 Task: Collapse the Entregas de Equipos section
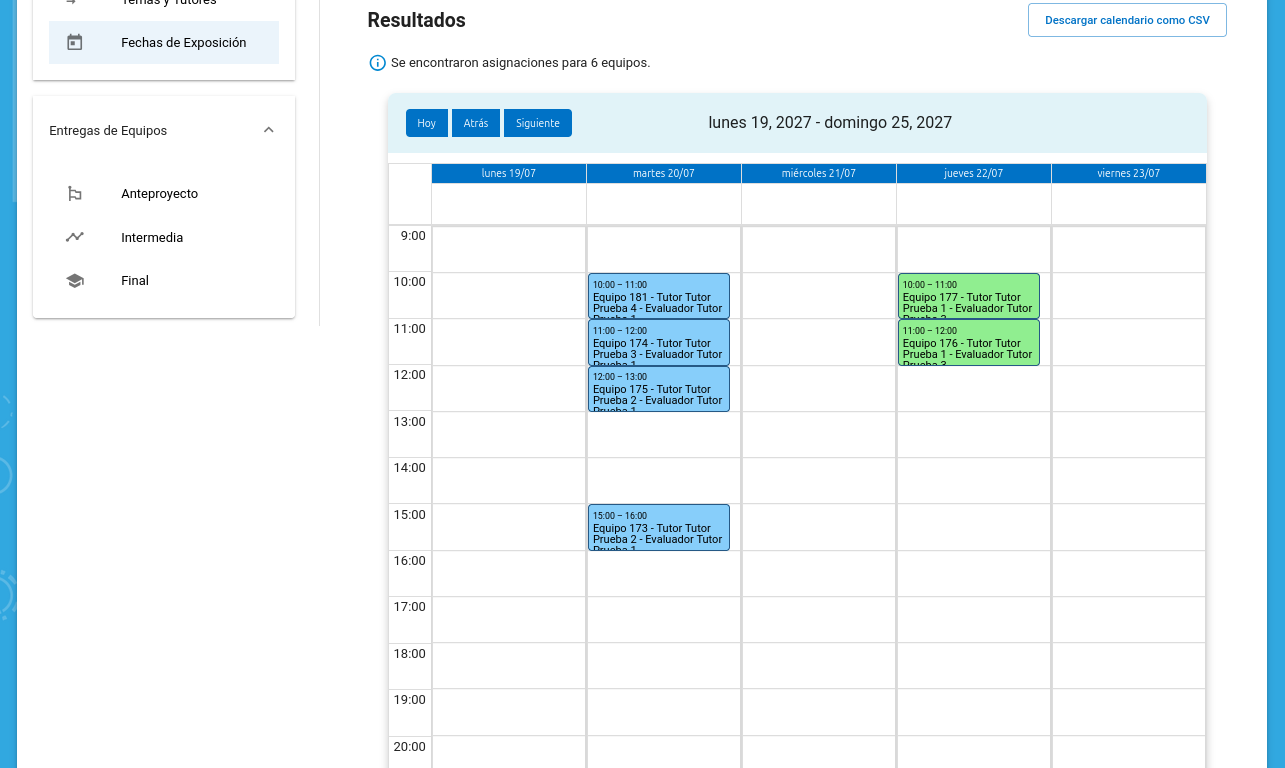(268, 130)
